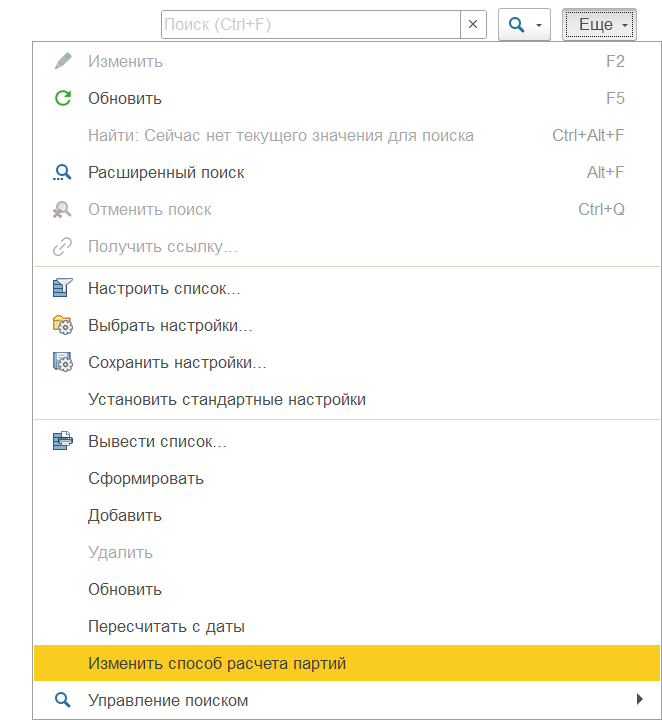Select Сформировать from the menu
This screenshot has height=720, width=662.
click(146, 478)
